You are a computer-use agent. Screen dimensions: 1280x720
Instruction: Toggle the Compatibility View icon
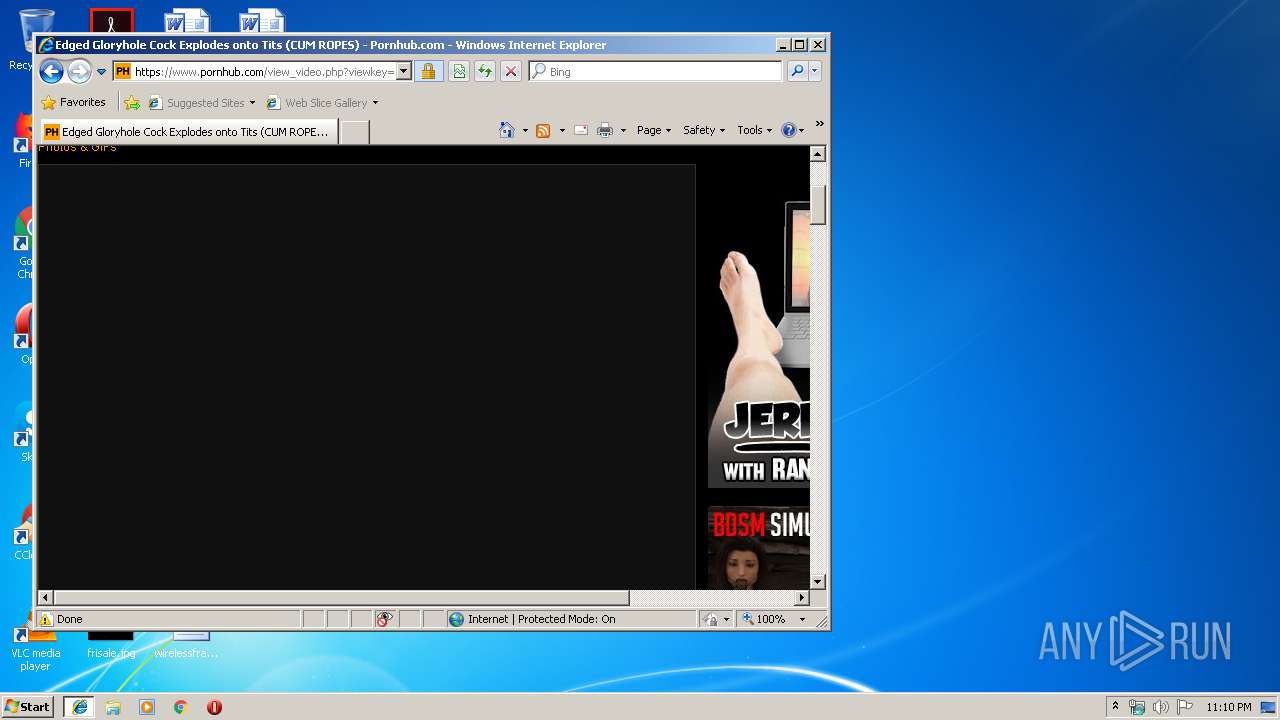459,72
